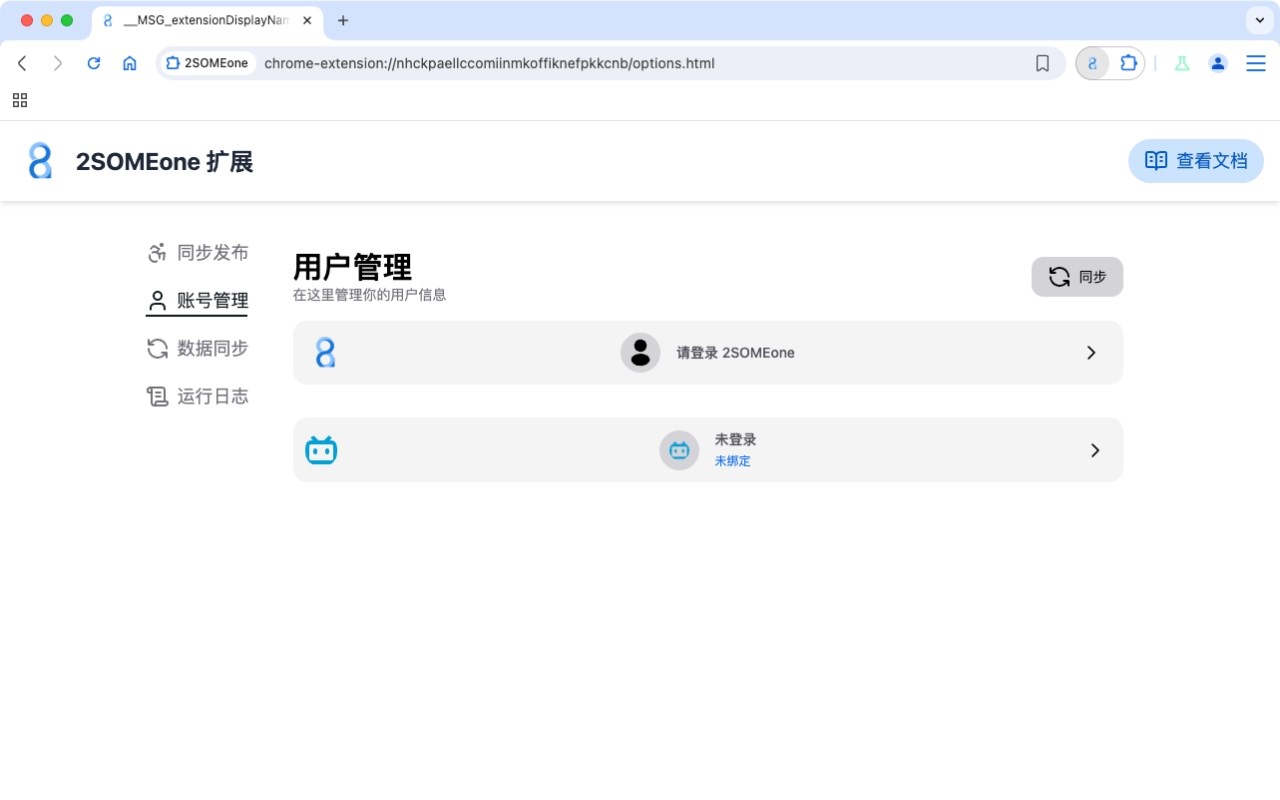Click the browser home icon
This screenshot has width=1280, height=800.
(x=130, y=63)
